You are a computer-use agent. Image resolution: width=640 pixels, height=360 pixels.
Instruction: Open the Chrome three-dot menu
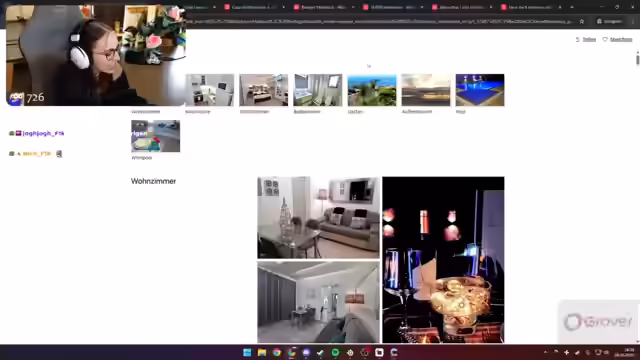(x=633, y=21)
